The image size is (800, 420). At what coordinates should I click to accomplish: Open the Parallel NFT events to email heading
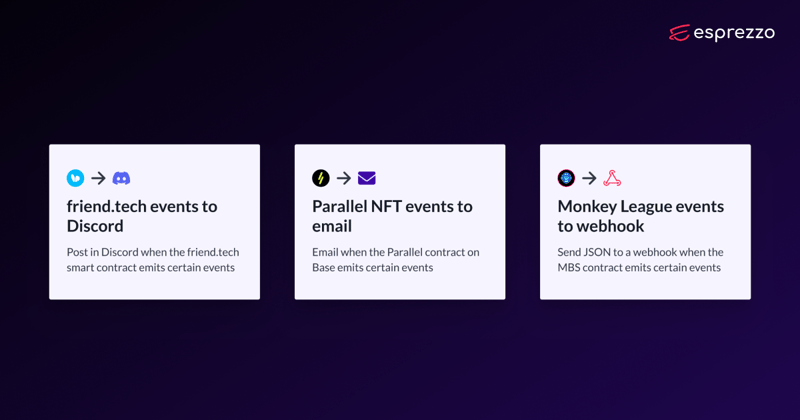(392, 216)
